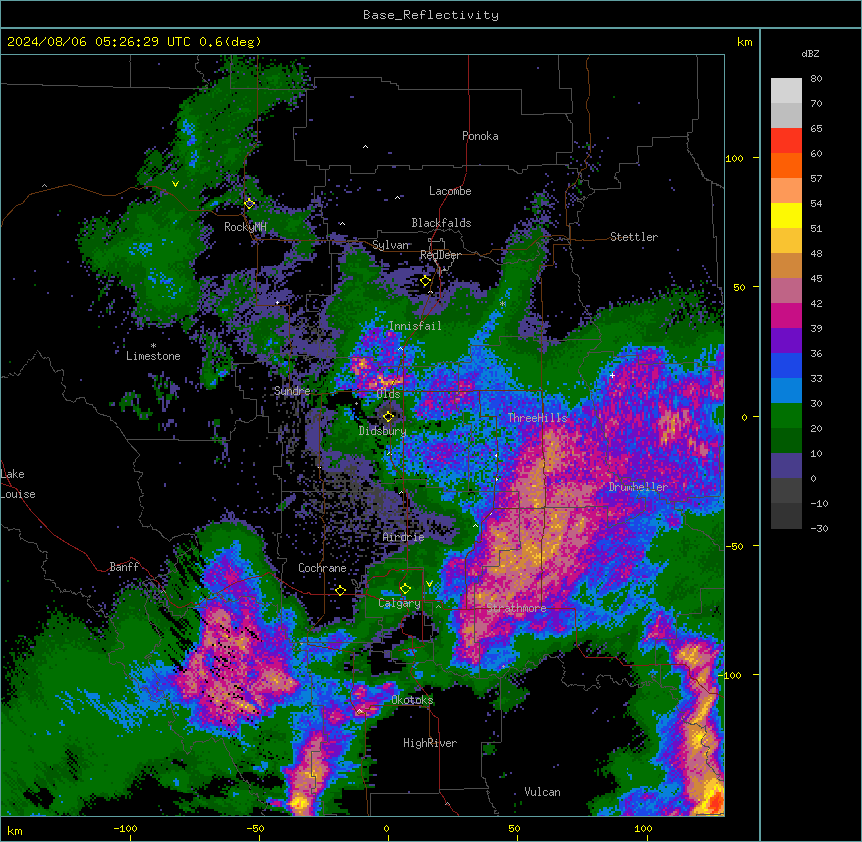Click the yellow diamond marker below RedDeer
The width and height of the screenshot is (862, 842).
pos(425,281)
